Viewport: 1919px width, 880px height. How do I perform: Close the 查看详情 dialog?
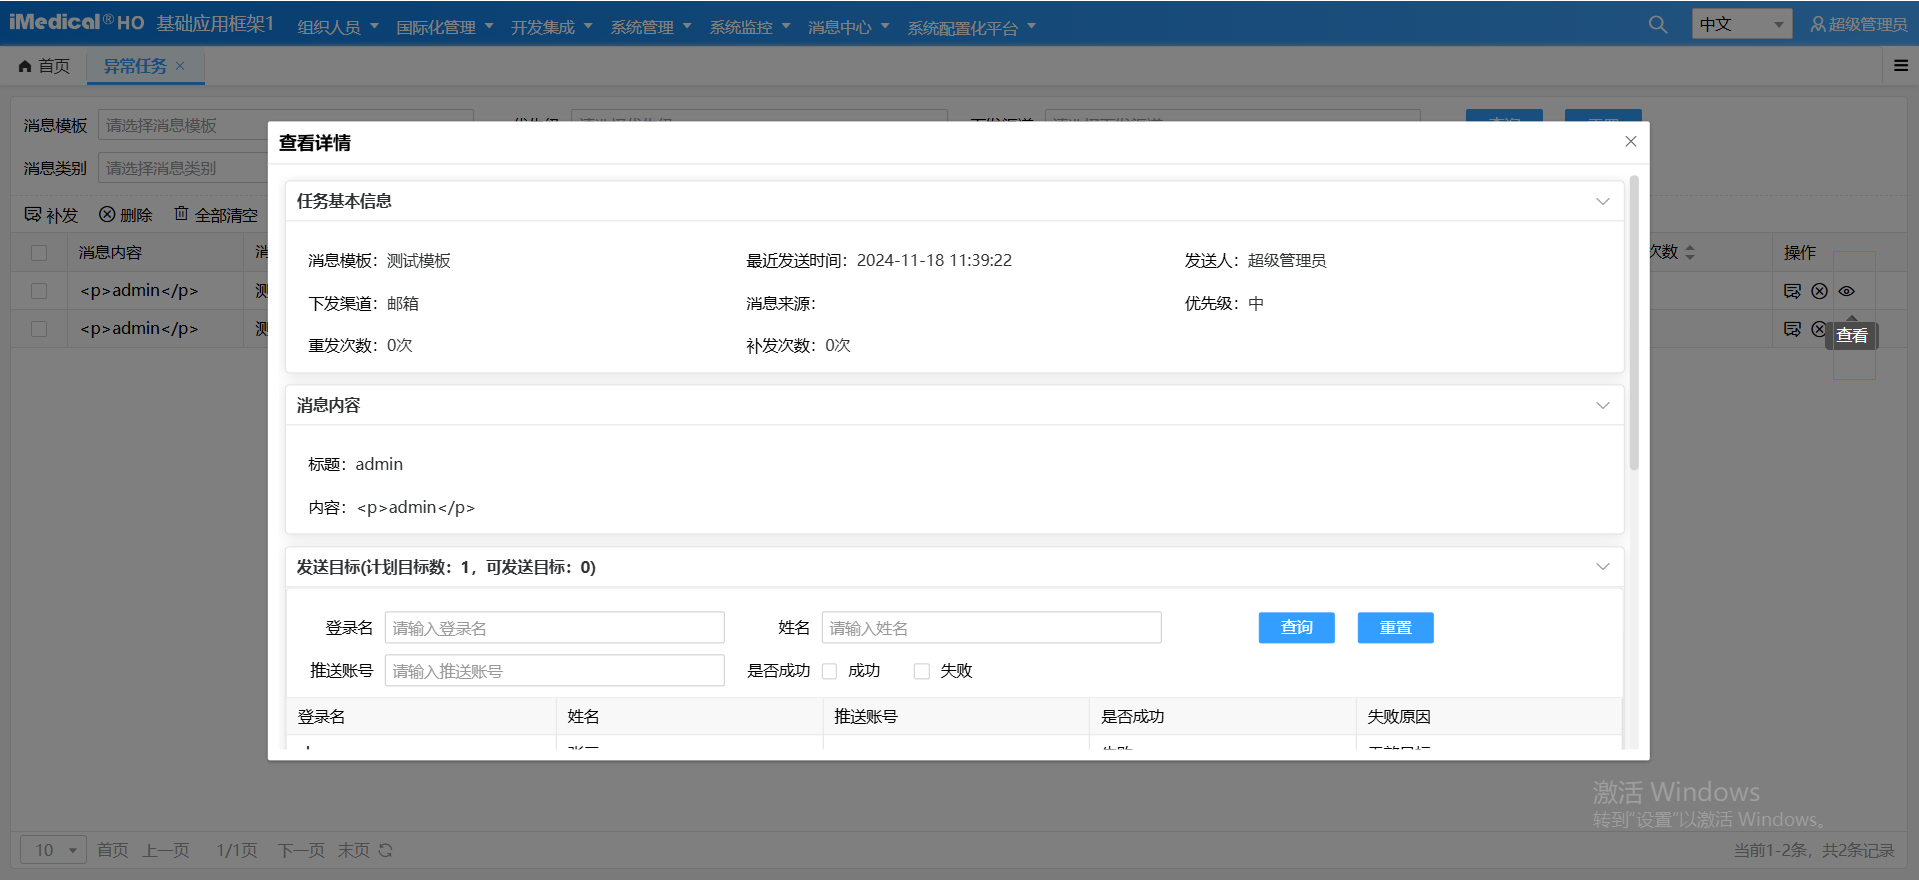(x=1630, y=142)
